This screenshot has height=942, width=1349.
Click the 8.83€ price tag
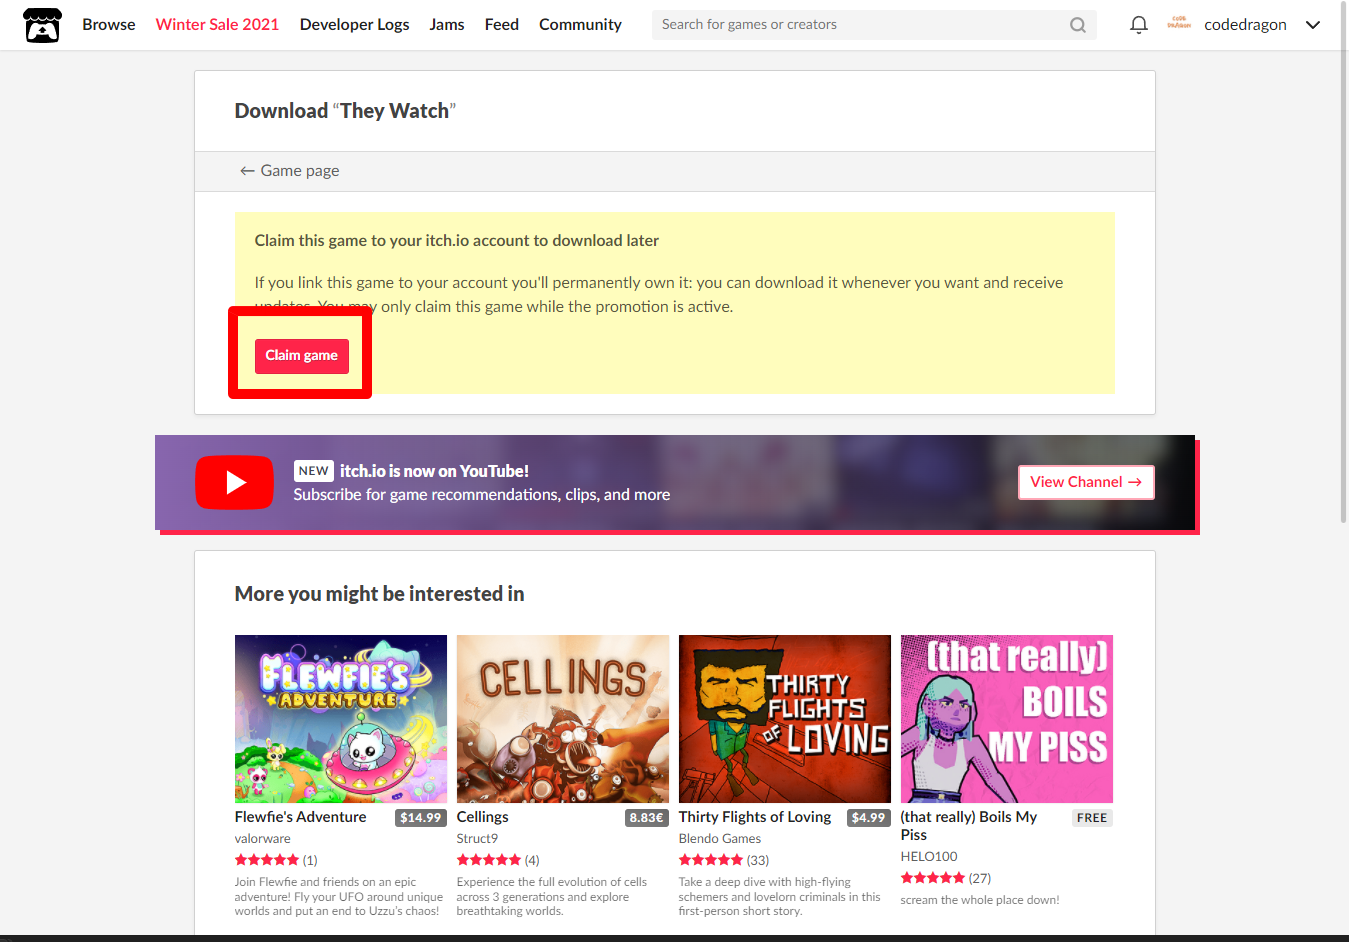tap(647, 818)
